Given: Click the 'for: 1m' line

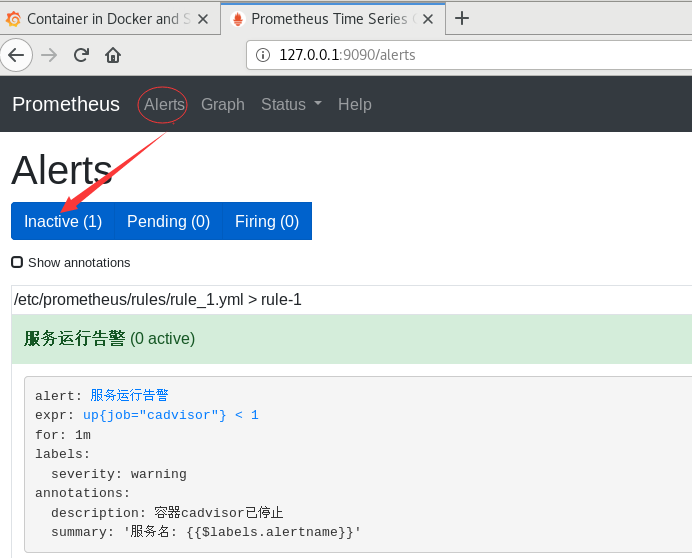Looking at the screenshot, I should [63, 435].
